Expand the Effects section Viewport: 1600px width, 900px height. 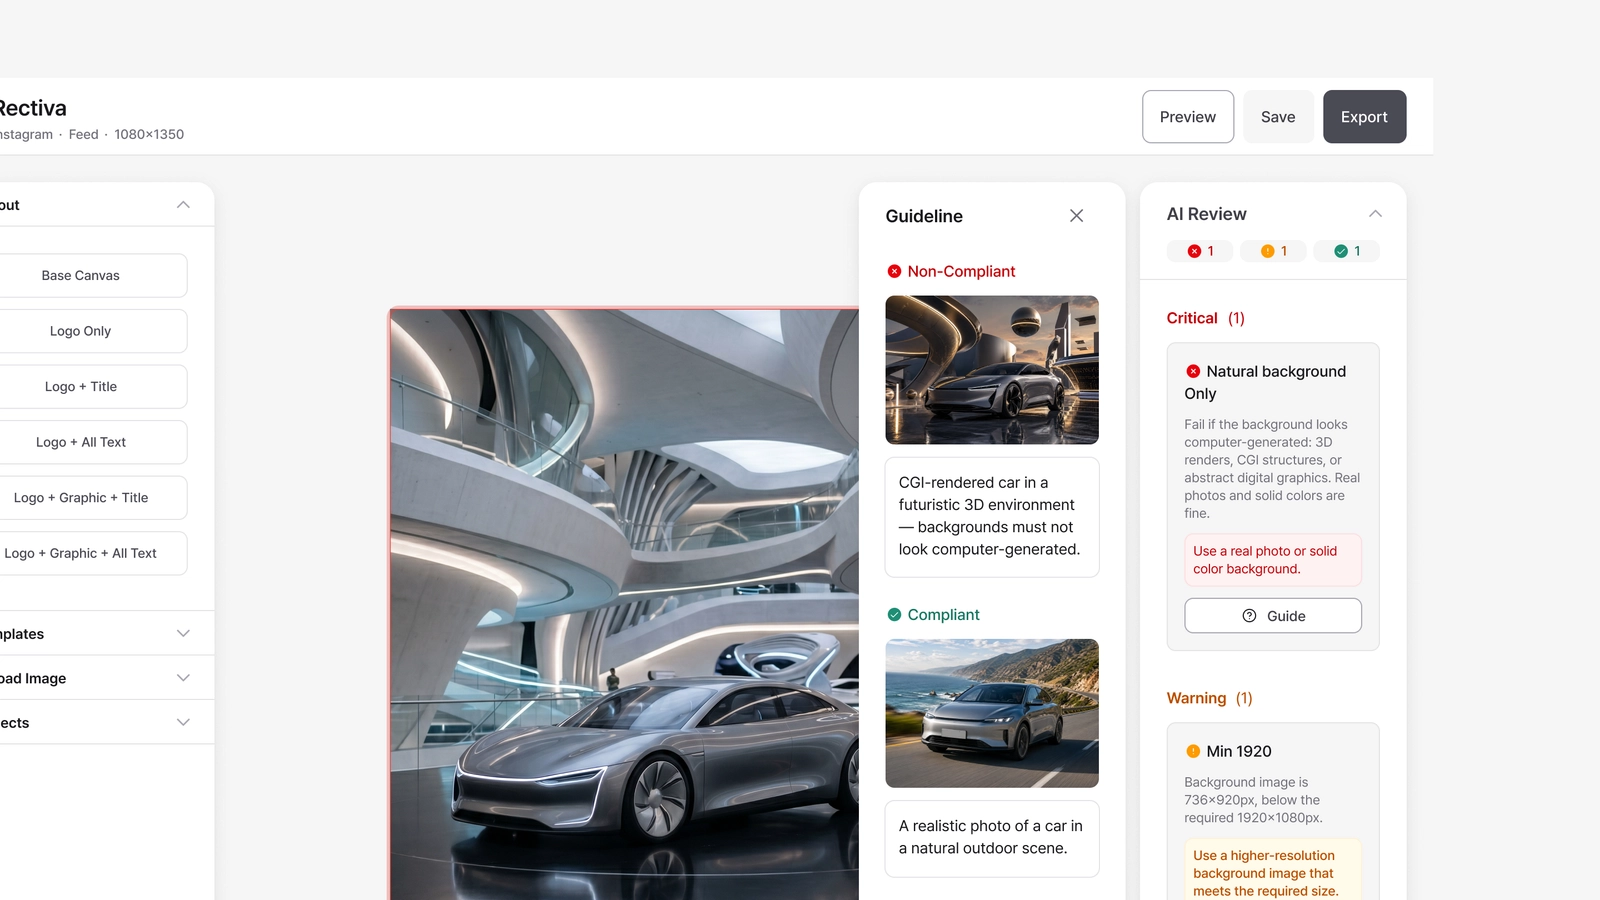(x=183, y=722)
